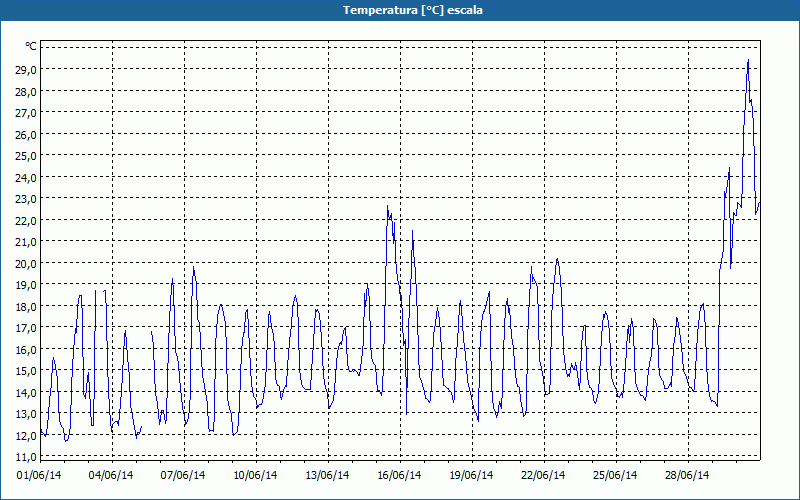Click the 25,0 y-axis label
The width and height of the screenshot is (800, 500).
pyautogui.click(x=26, y=156)
